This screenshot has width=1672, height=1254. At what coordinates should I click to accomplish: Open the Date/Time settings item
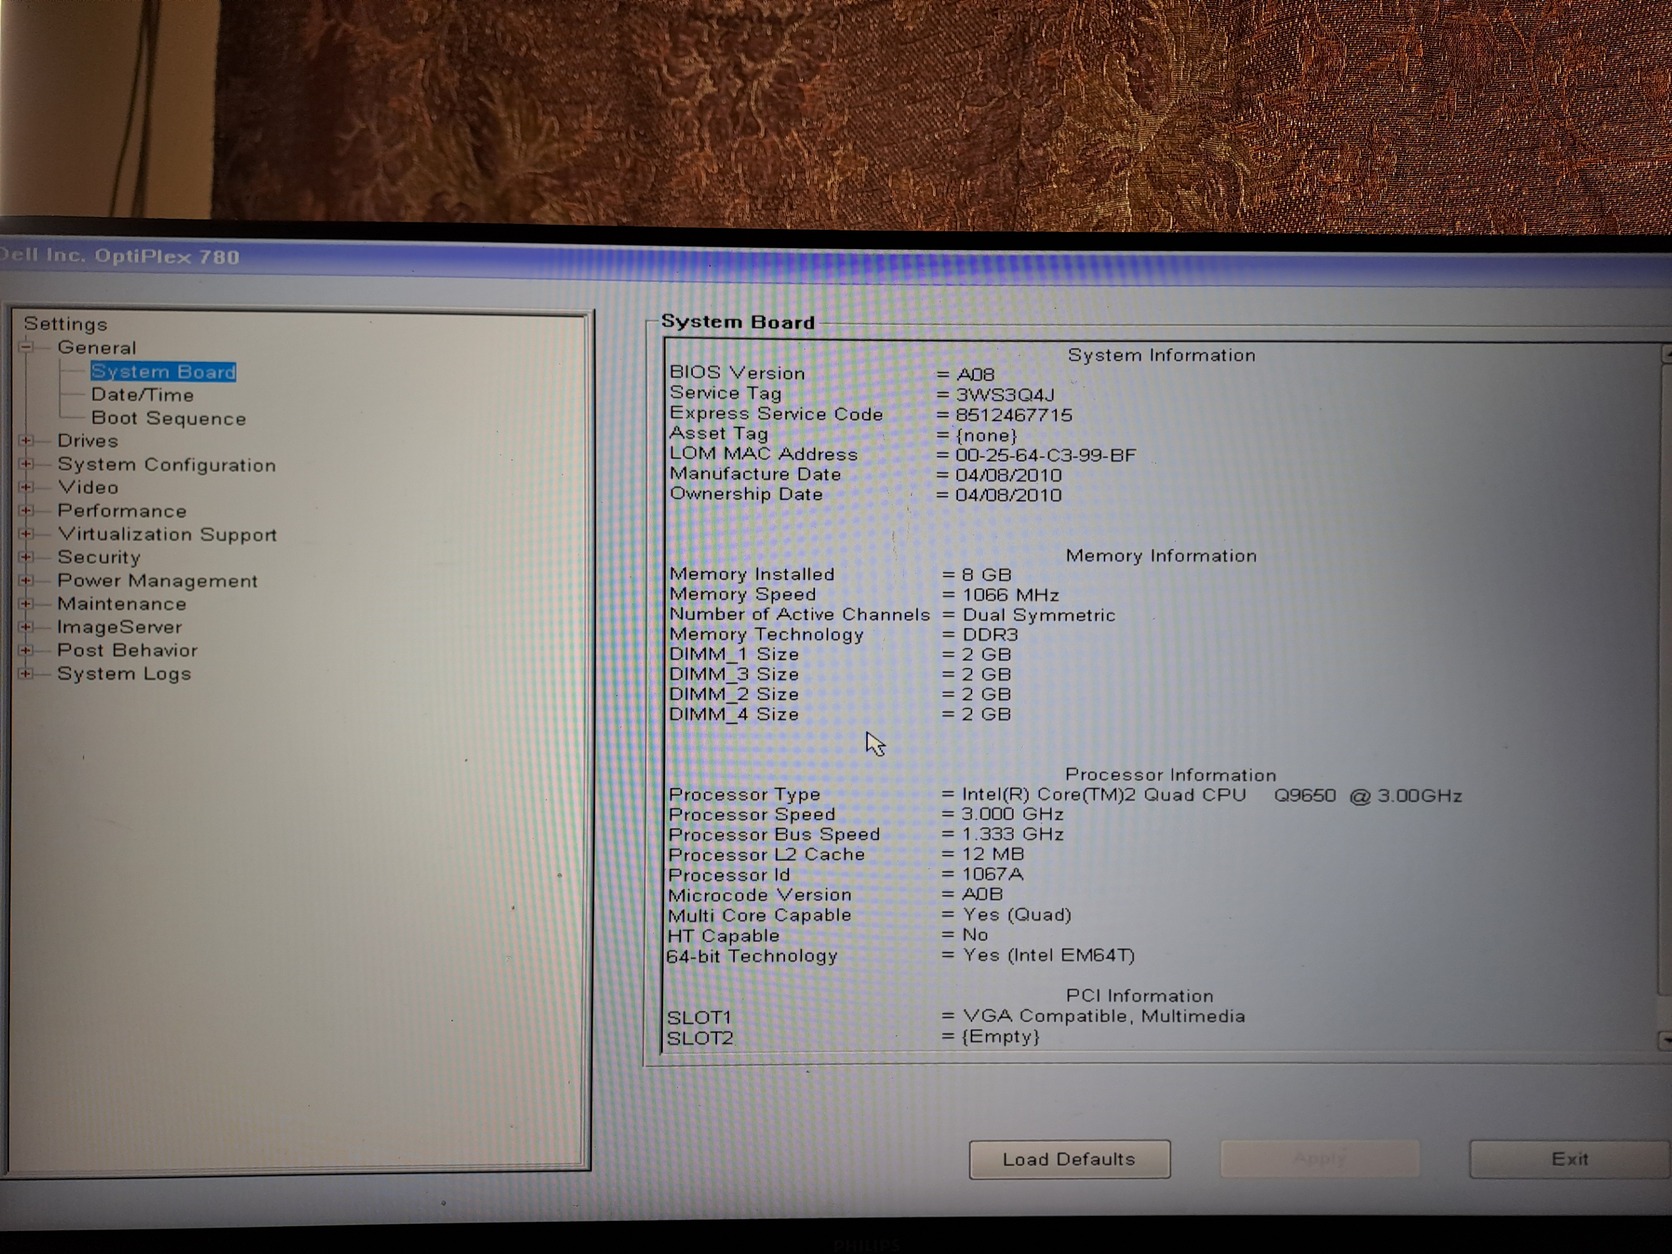[x=142, y=395]
